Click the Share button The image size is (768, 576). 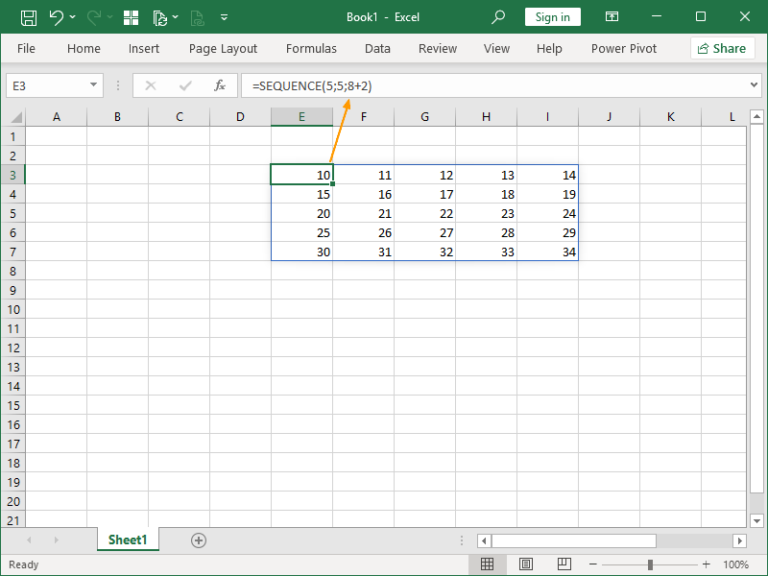722,48
